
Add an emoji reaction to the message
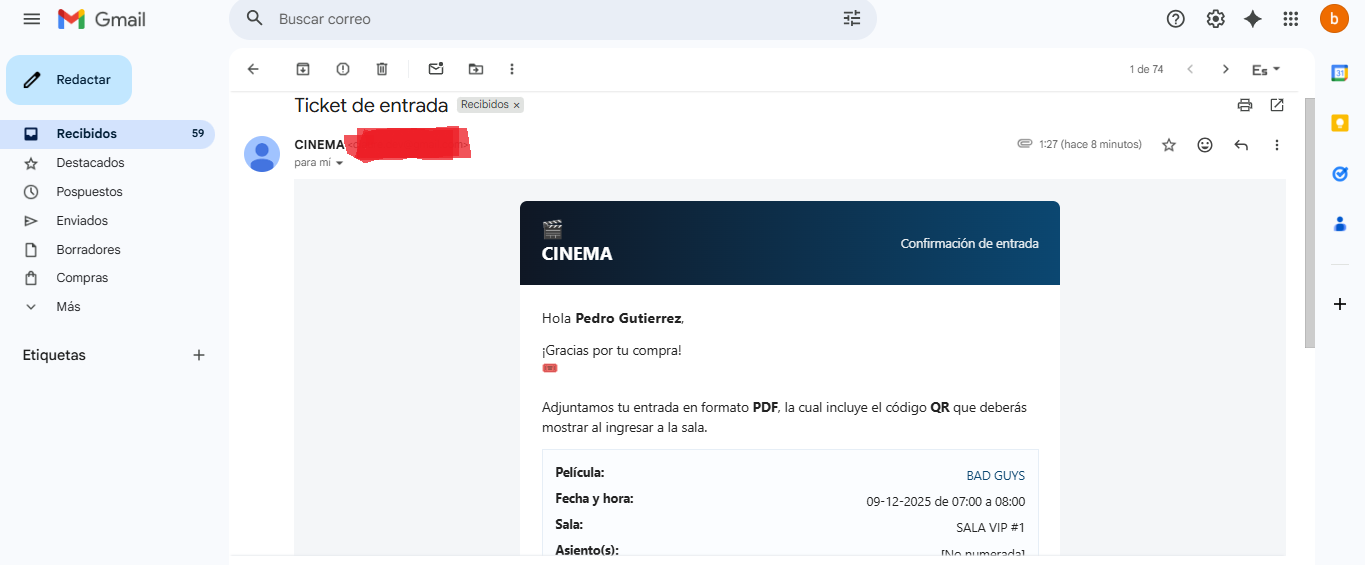(x=1205, y=145)
